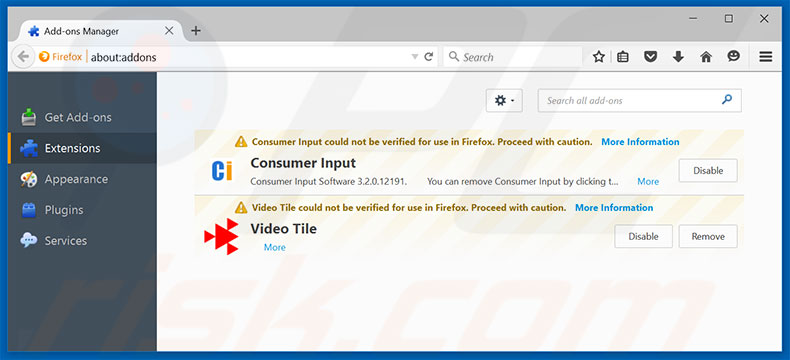The image size is (790, 360).
Task: Expand the address bar history dropdown arrow
Action: tap(415, 57)
